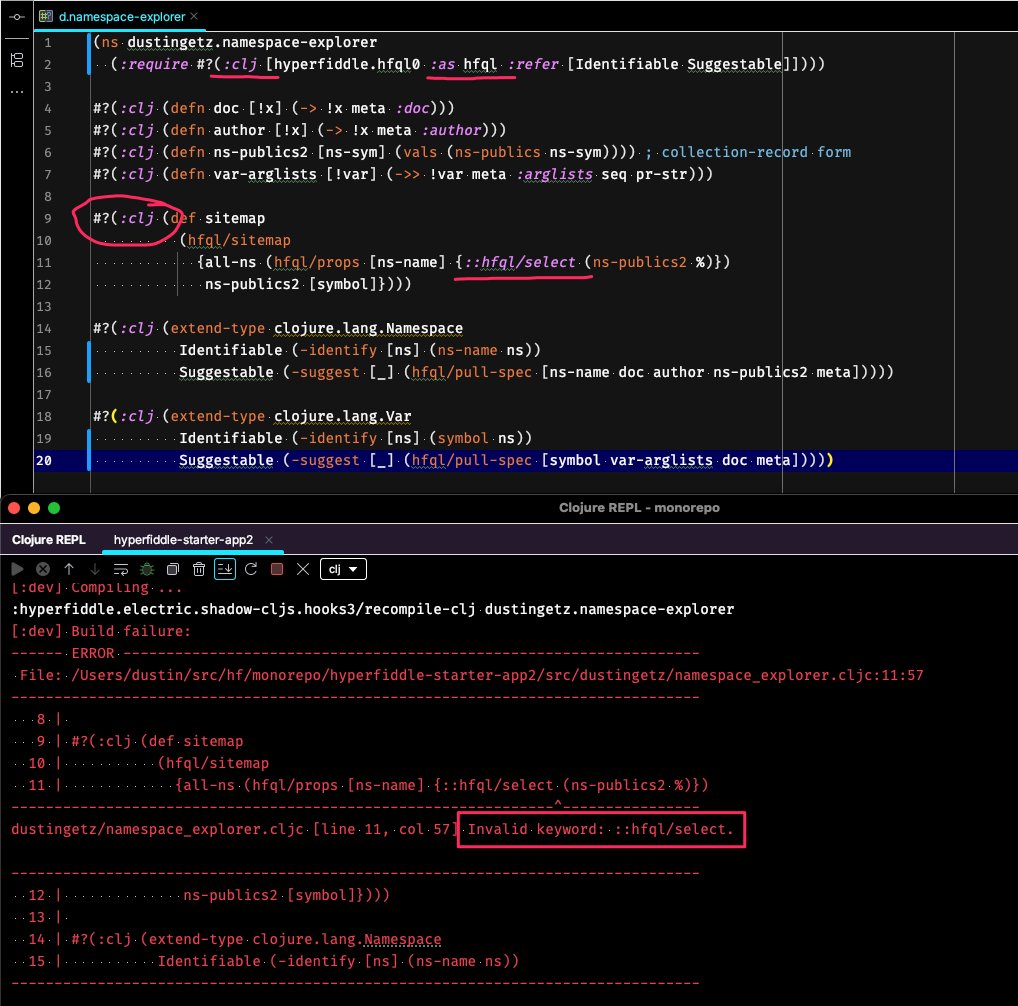
Task: Click the cljc file icon on the editor tab
Action: pyautogui.click(x=45, y=16)
